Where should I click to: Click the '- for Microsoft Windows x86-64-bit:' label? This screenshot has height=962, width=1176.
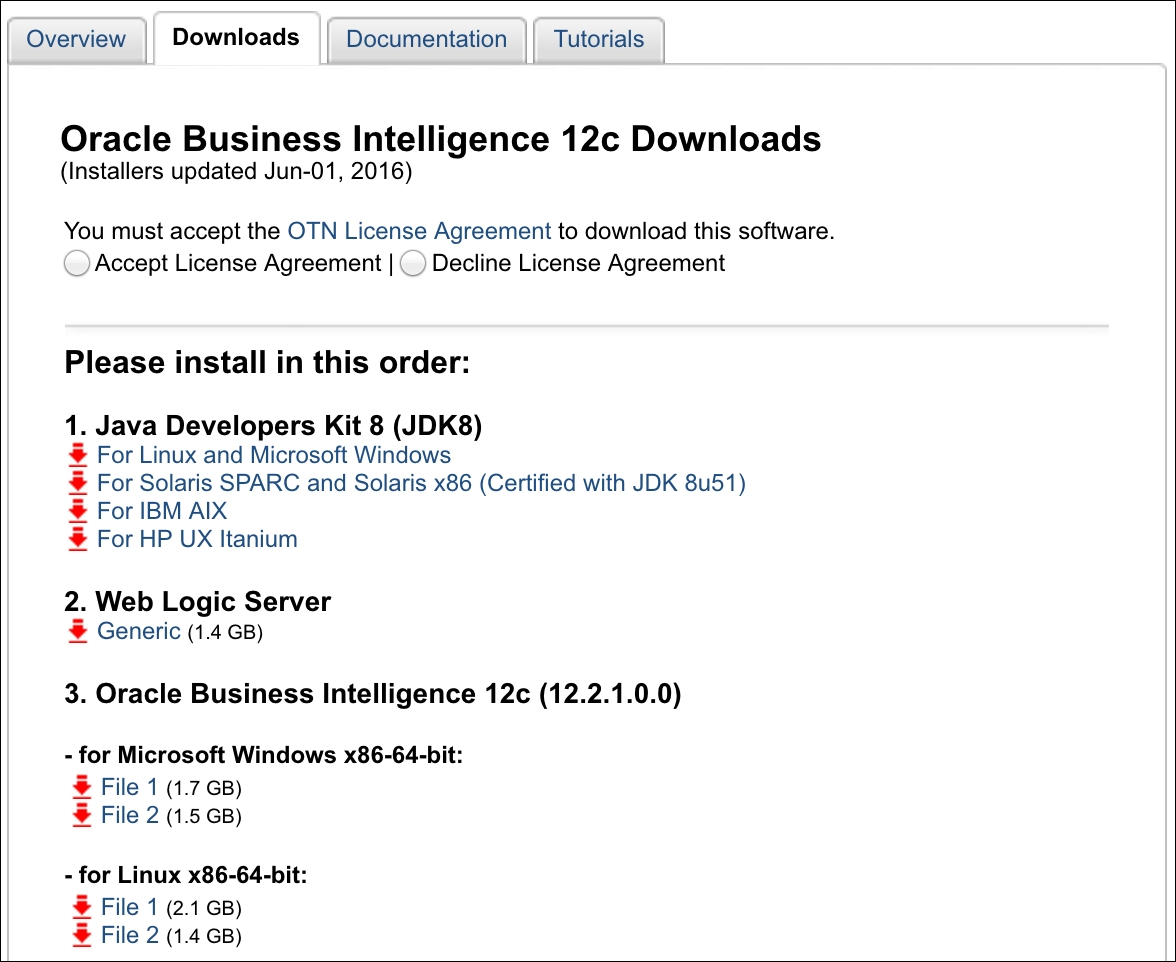coord(264,754)
